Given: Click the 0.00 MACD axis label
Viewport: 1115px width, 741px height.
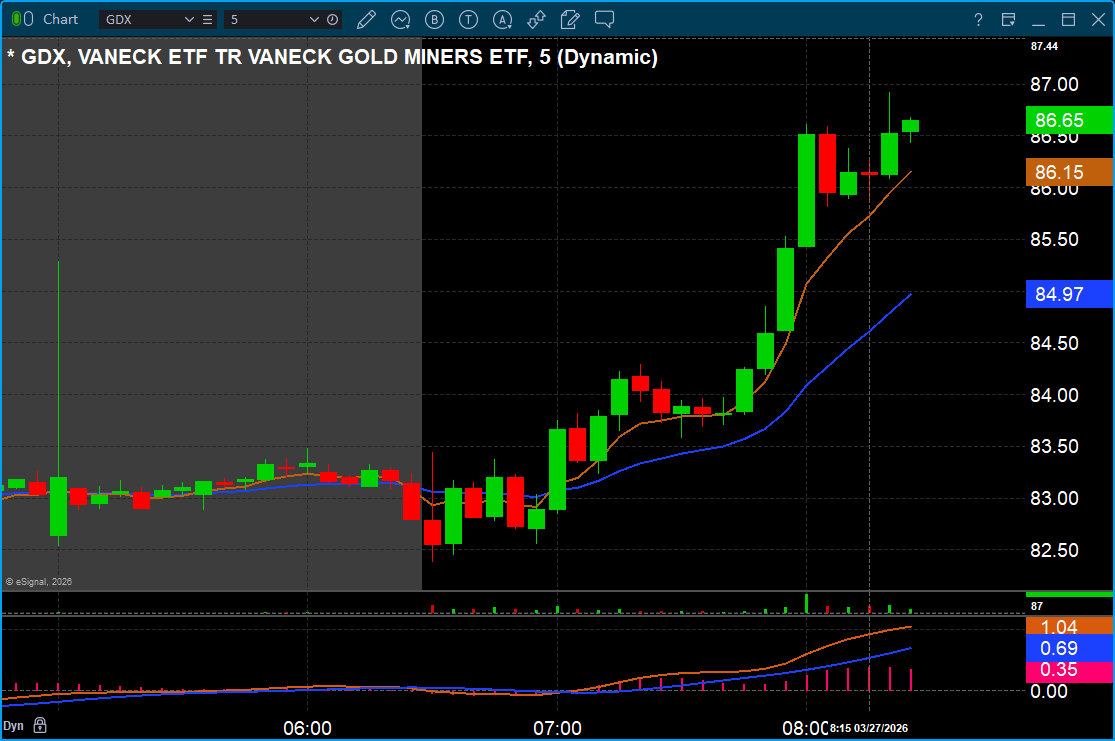Looking at the screenshot, I should tap(1050, 691).
